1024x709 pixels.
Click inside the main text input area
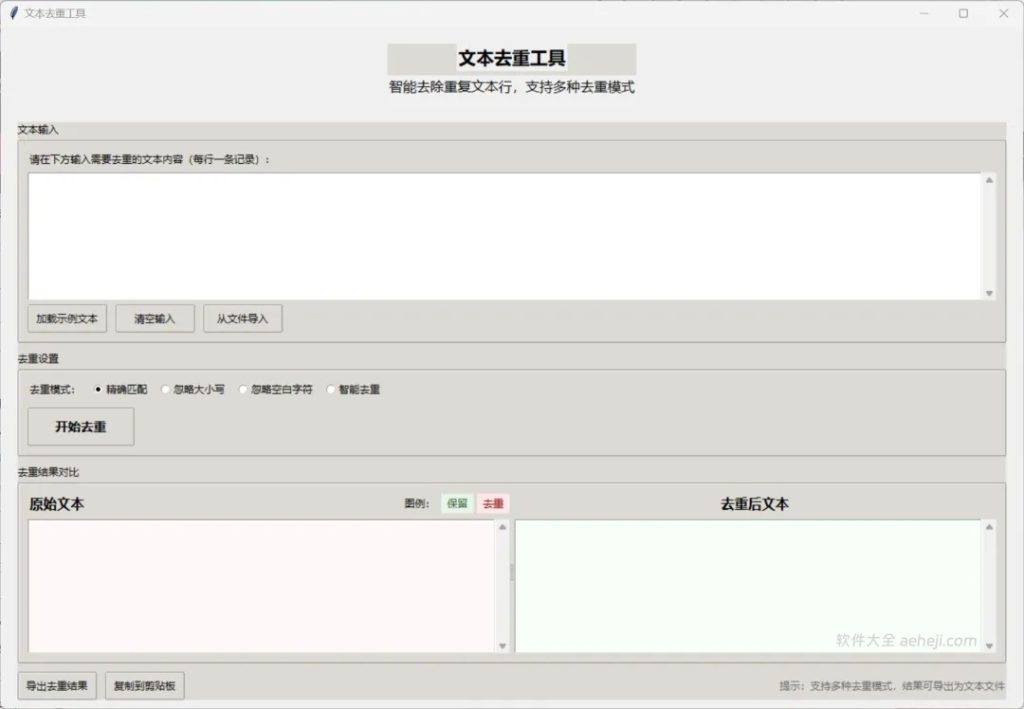point(500,235)
